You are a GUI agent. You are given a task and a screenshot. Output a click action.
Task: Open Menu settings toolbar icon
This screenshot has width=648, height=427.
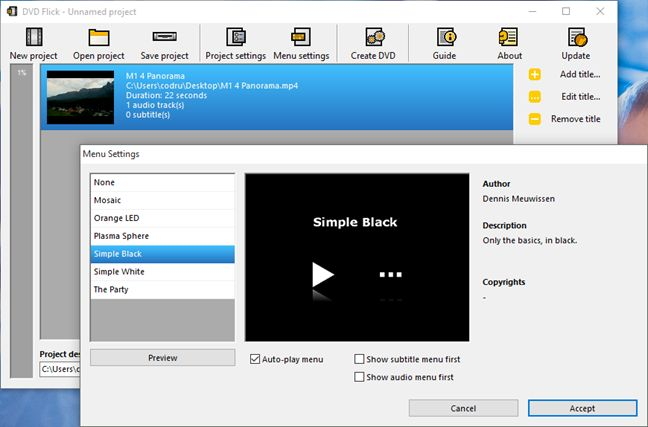[301, 38]
